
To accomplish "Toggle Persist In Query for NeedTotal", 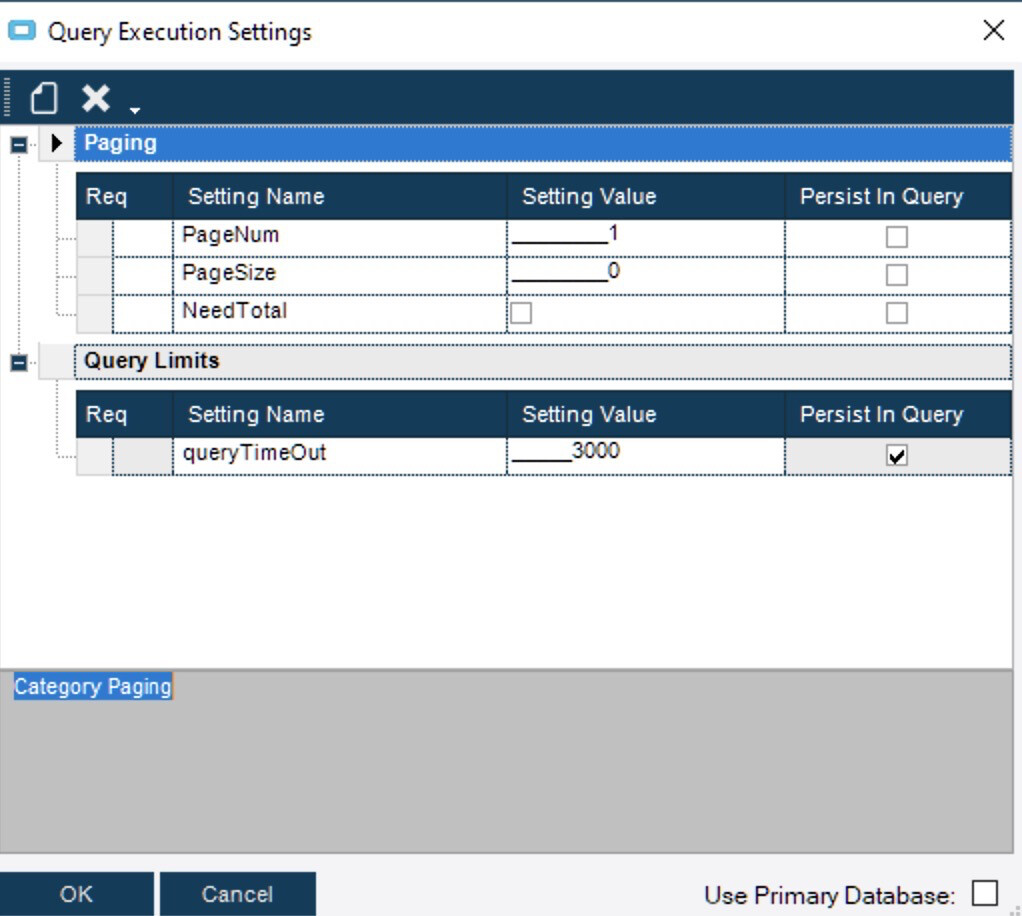I will point(897,313).
